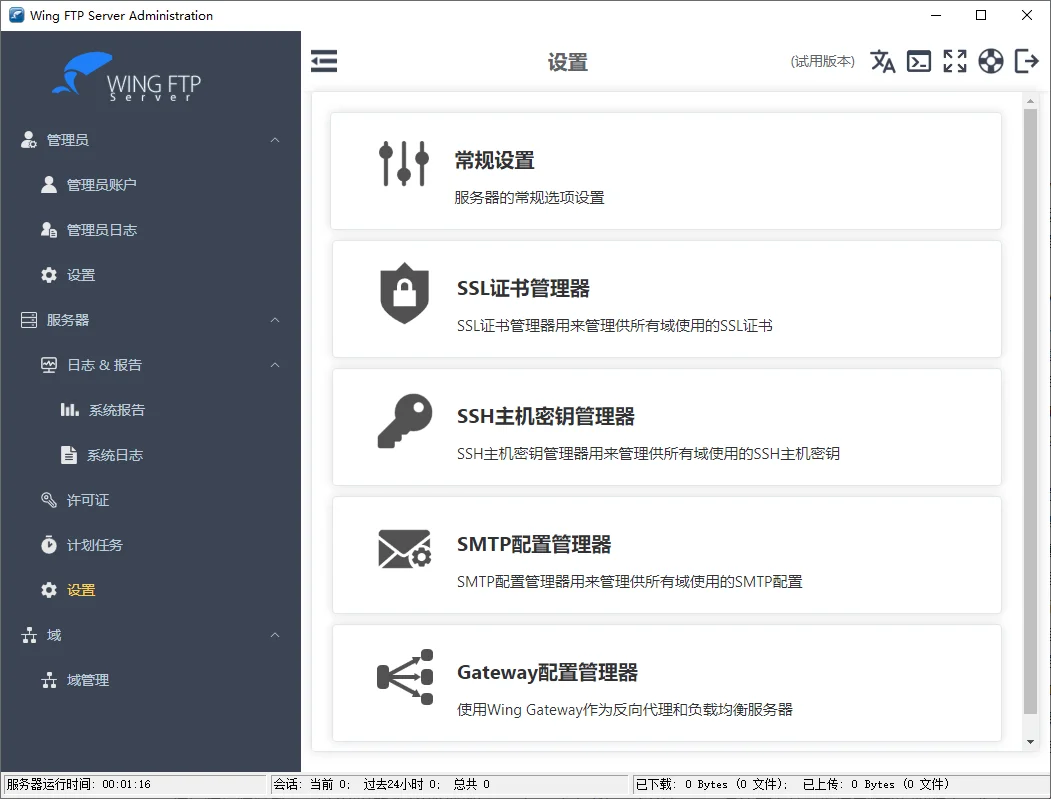Click the 管理员 user gear icon

pos(28,139)
